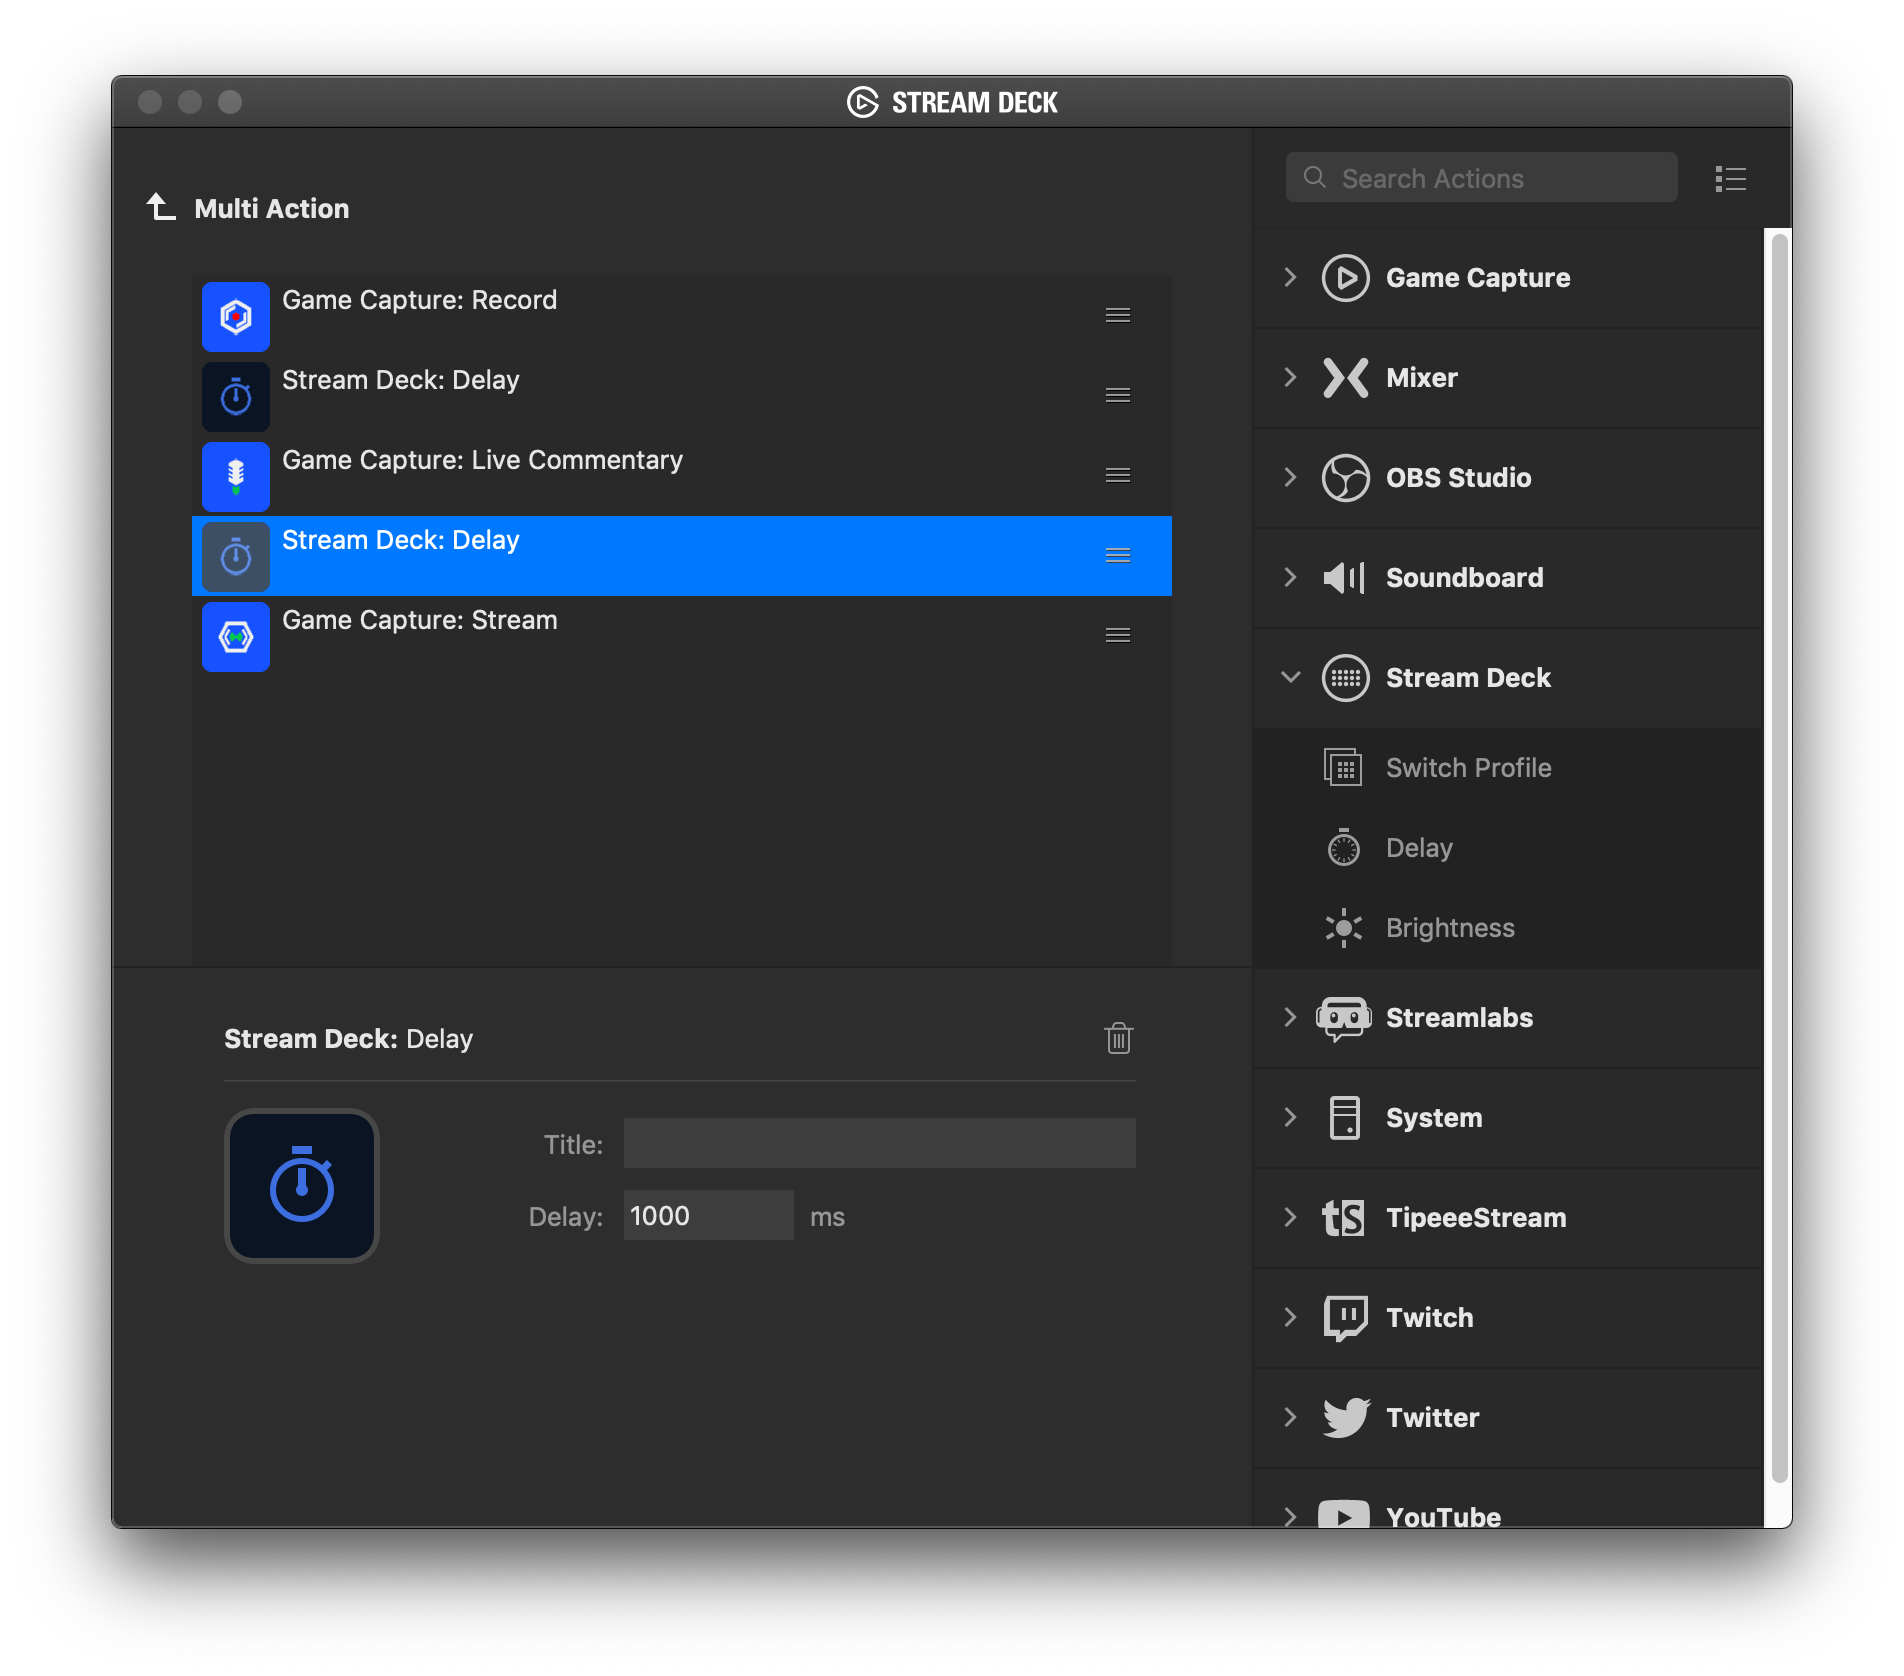1904x1676 pixels.
Task: Click the Game Capture Record action icon
Action: click(236, 316)
